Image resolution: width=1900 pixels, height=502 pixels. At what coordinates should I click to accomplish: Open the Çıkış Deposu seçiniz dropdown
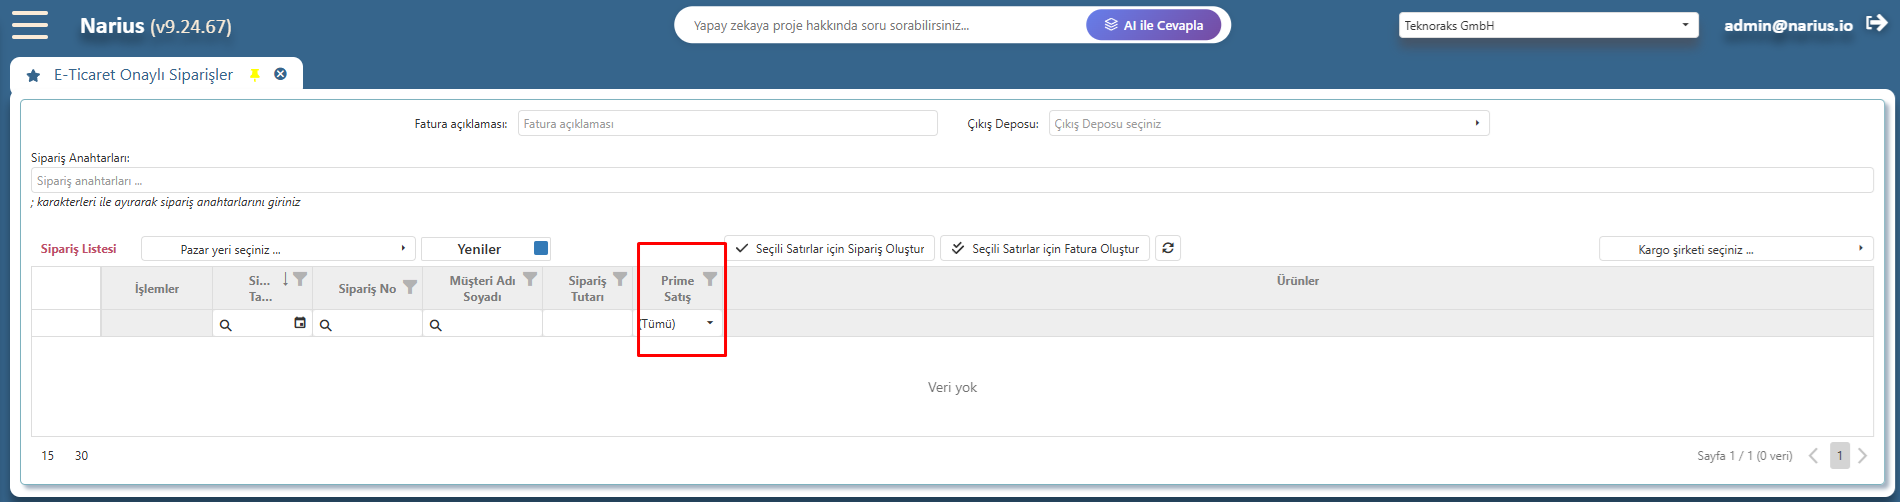click(x=1269, y=123)
